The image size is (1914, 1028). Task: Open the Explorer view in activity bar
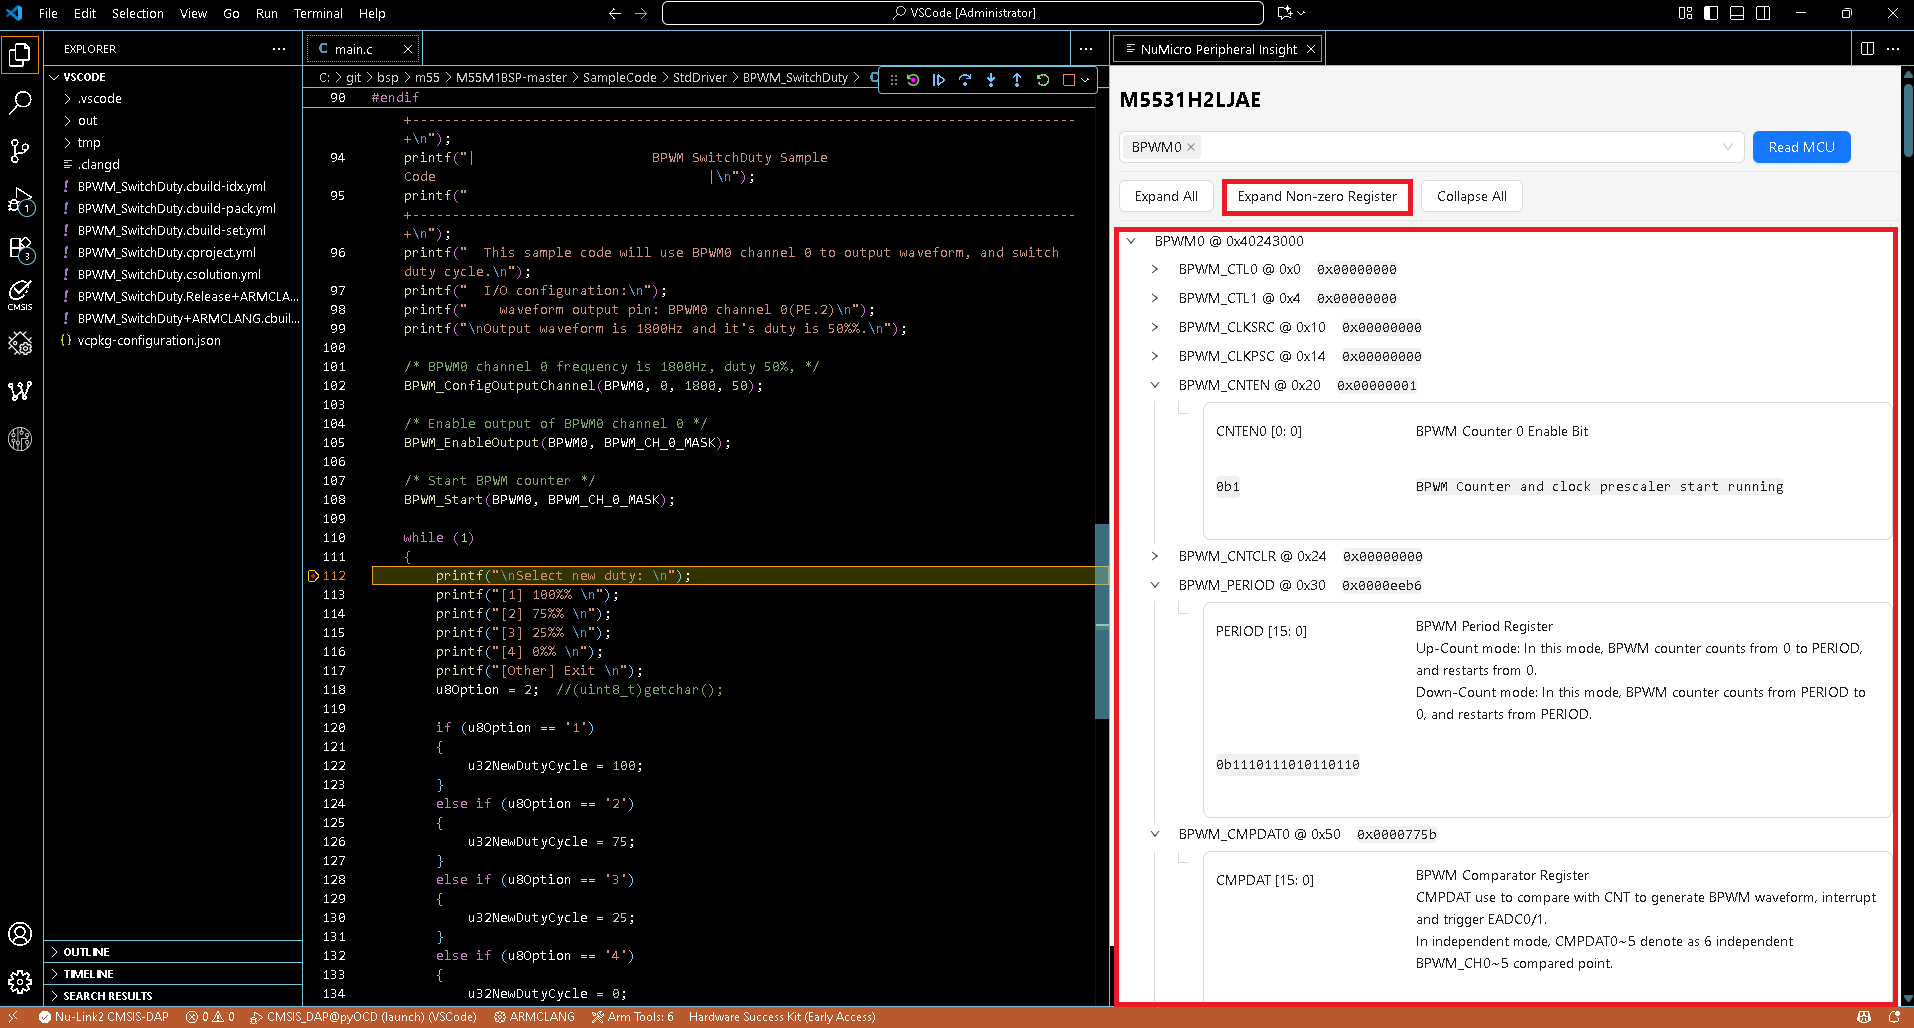click(x=20, y=54)
